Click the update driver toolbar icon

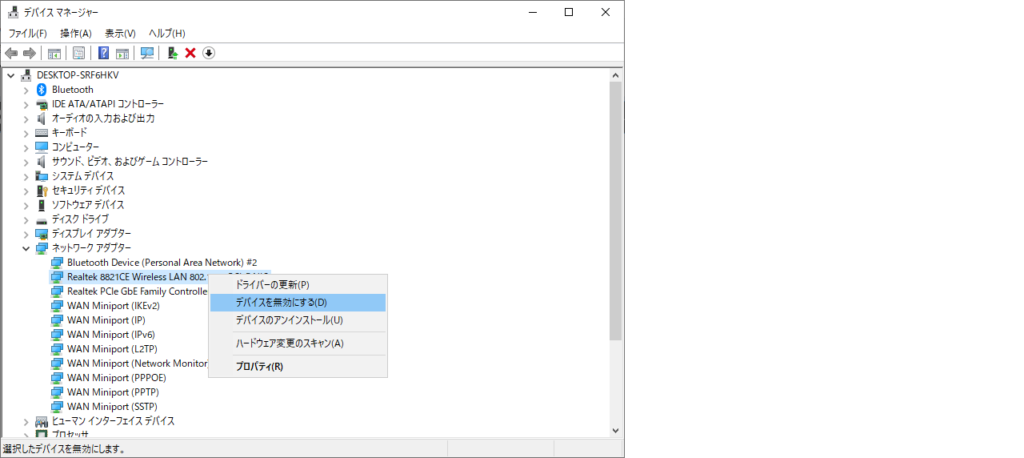(x=173, y=53)
